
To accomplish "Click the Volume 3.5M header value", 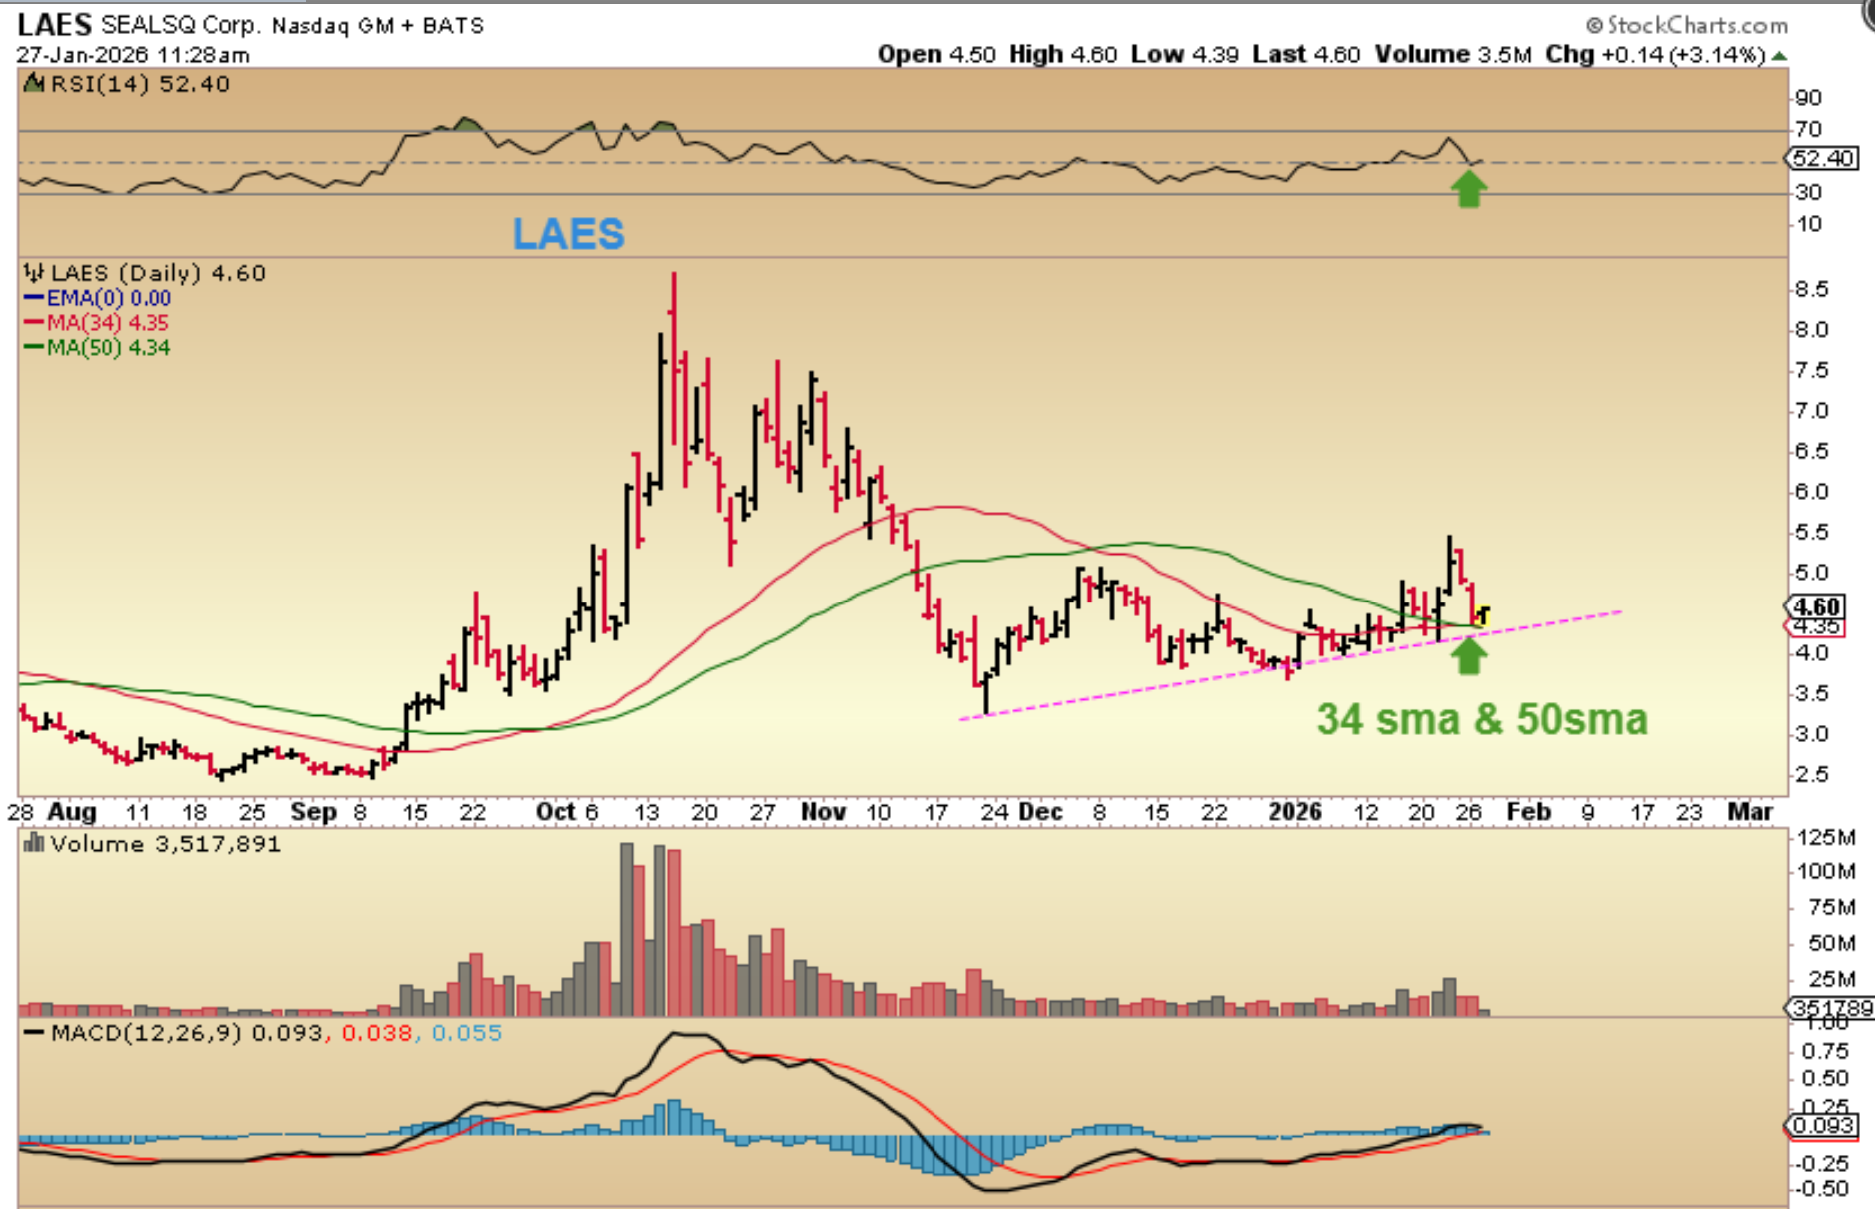I will 1453,54.
